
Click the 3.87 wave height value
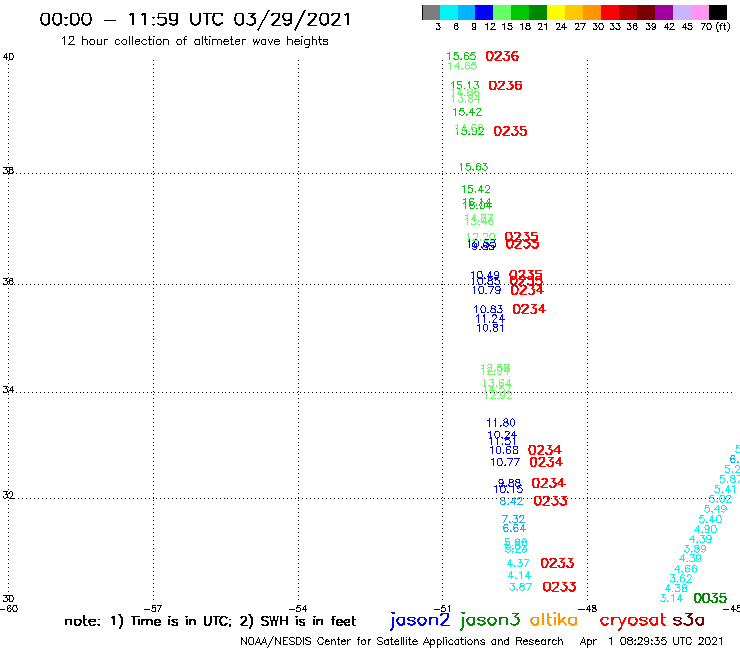click(520, 587)
